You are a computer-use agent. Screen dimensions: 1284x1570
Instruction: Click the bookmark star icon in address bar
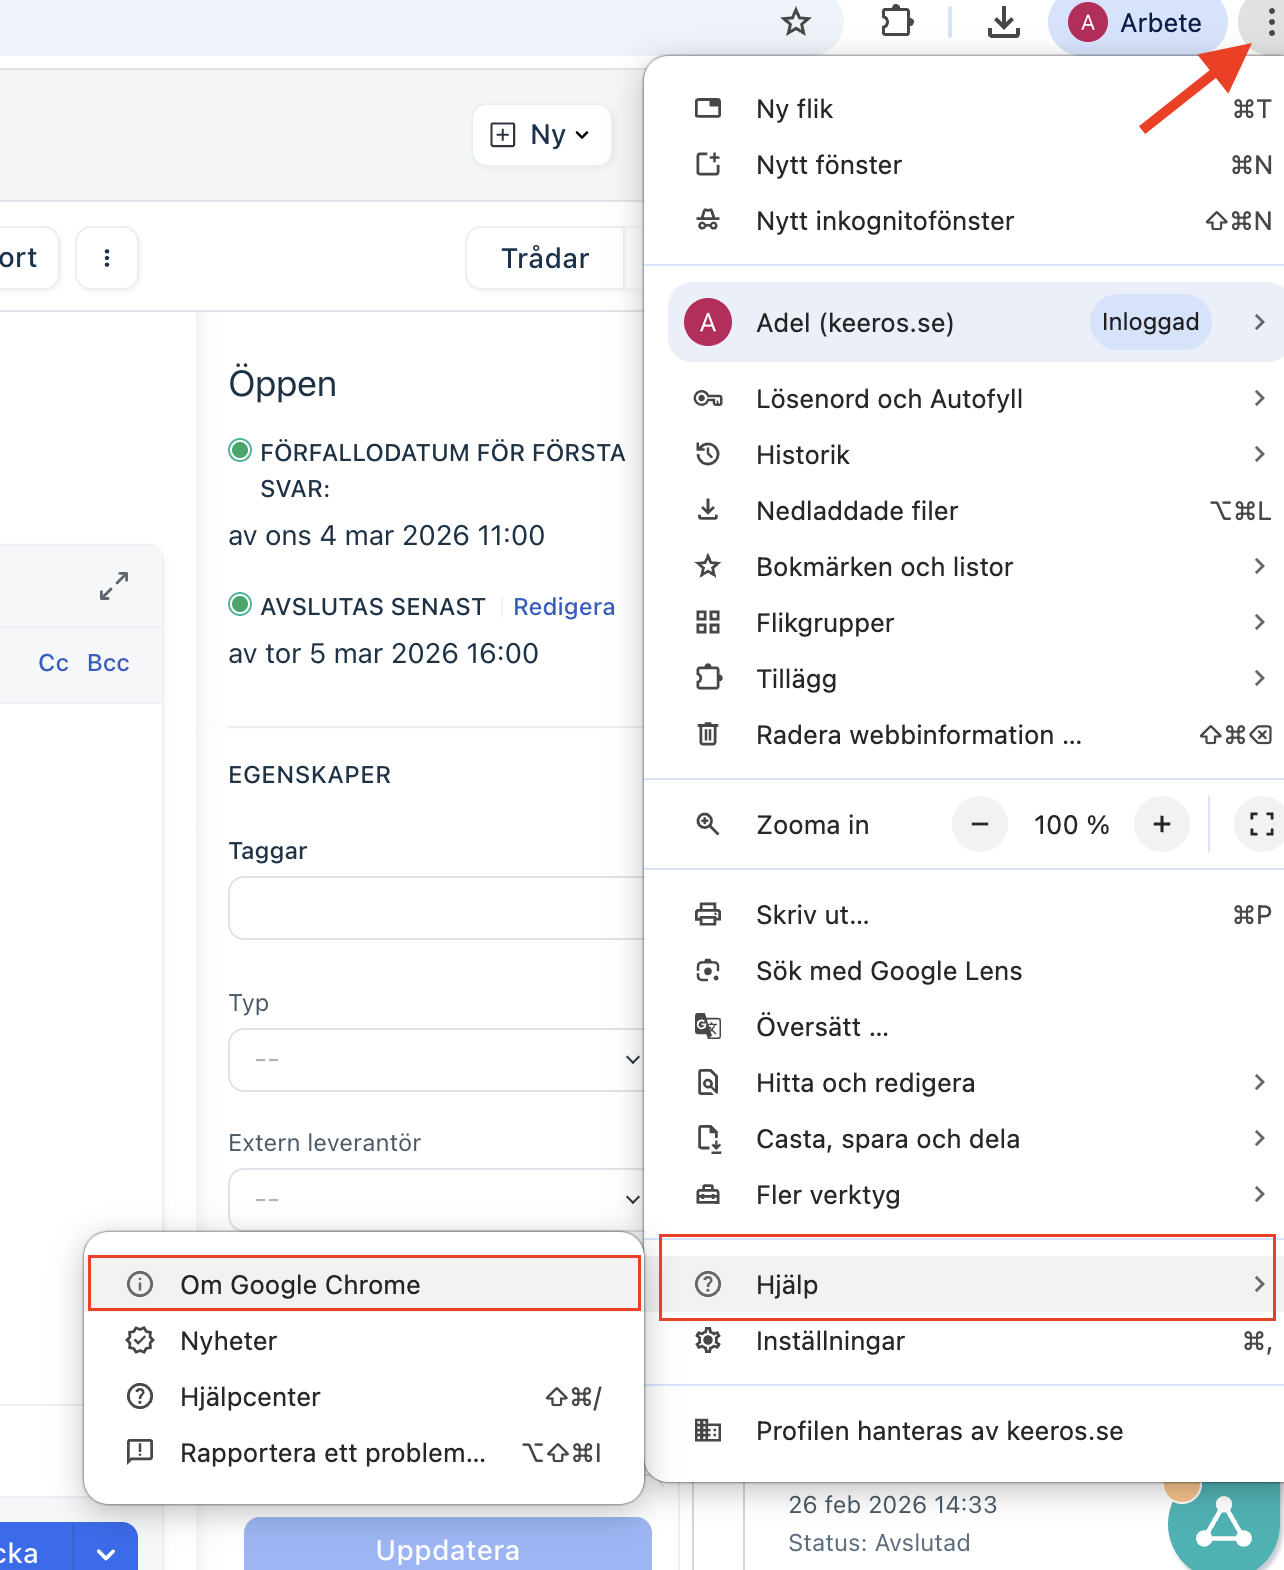[796, 22]
